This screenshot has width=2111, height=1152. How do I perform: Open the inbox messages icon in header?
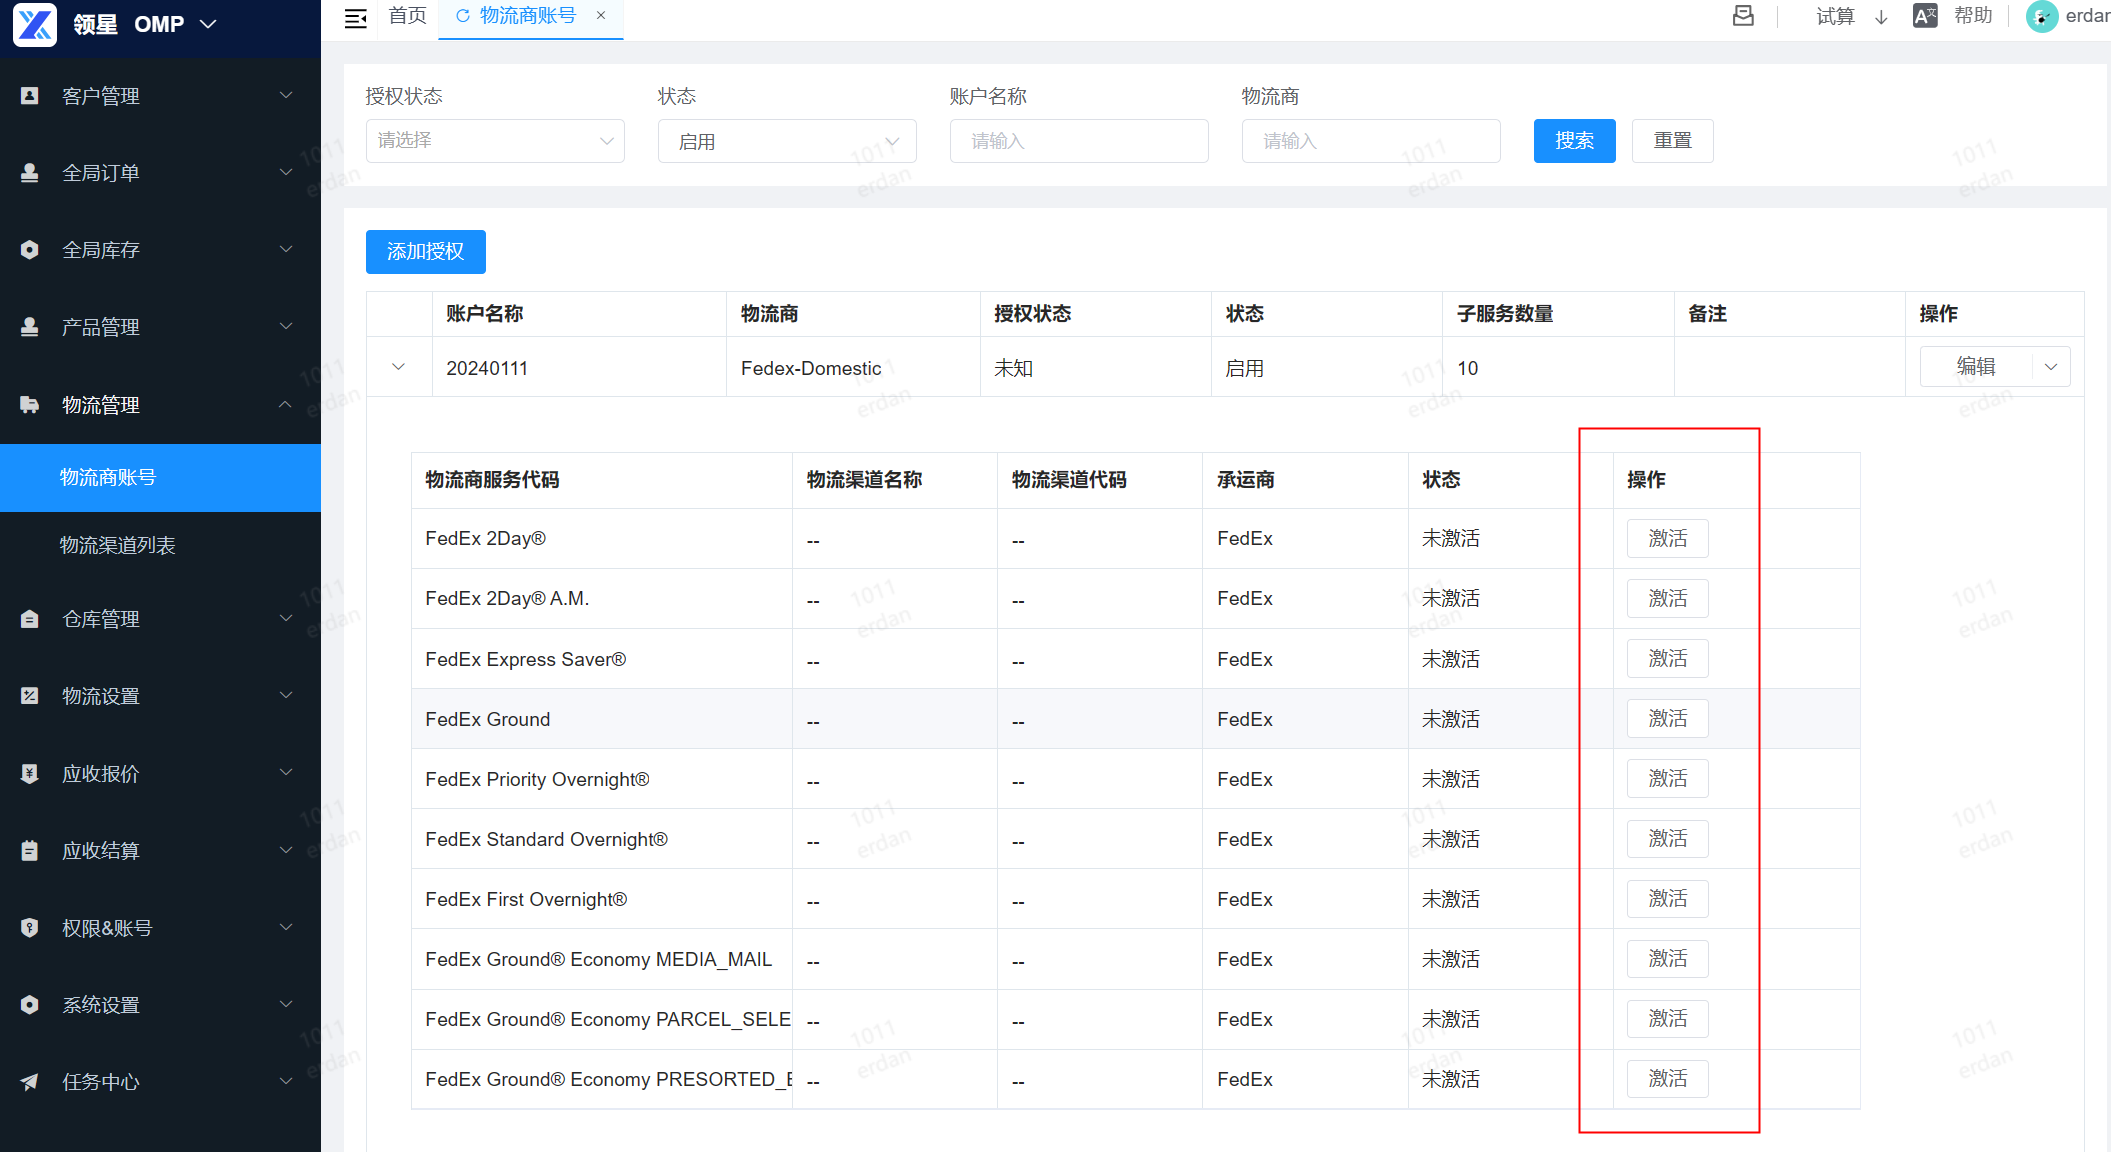click(1743, 16)
